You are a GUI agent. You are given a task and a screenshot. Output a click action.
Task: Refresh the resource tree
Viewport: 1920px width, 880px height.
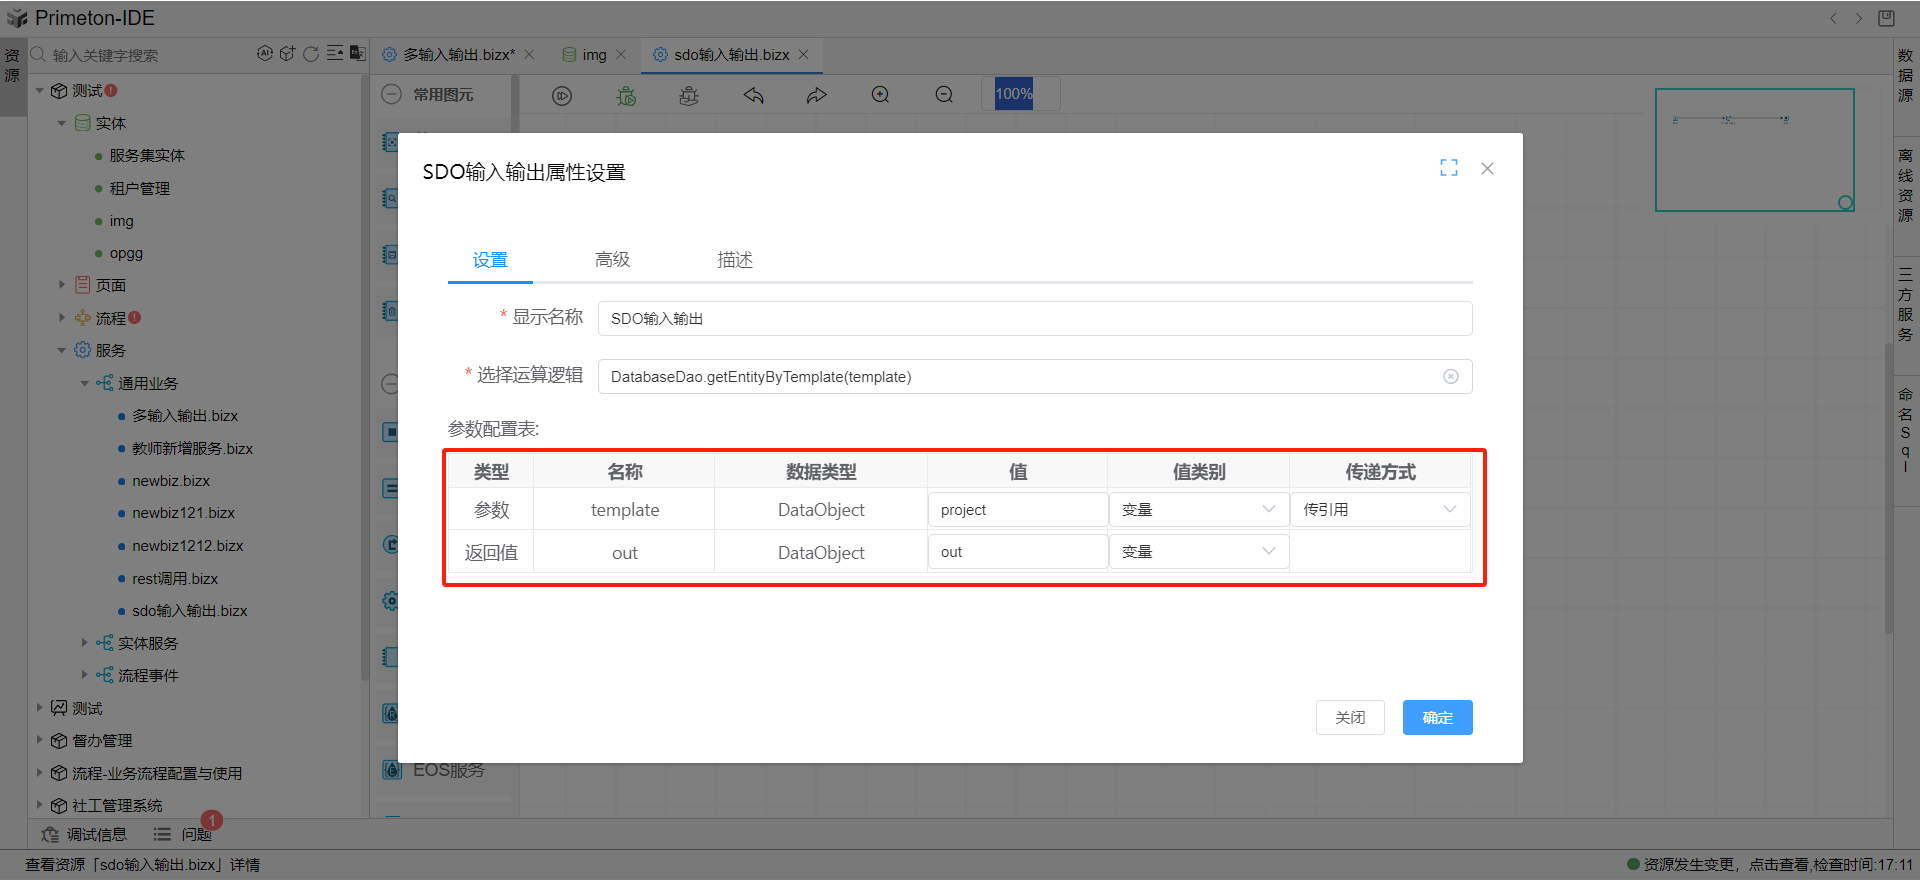(x=311, y=54)
